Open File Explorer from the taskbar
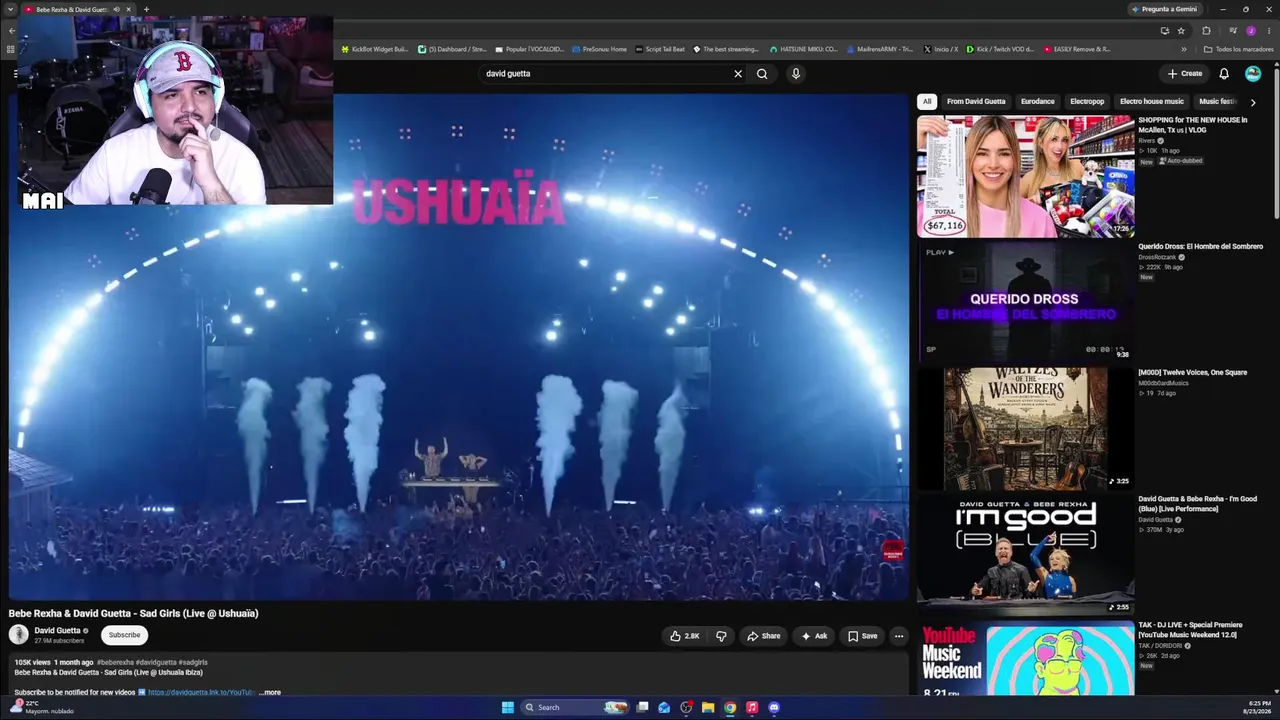The width and height of the screenshot is (1280, 720). click(708, 707)
